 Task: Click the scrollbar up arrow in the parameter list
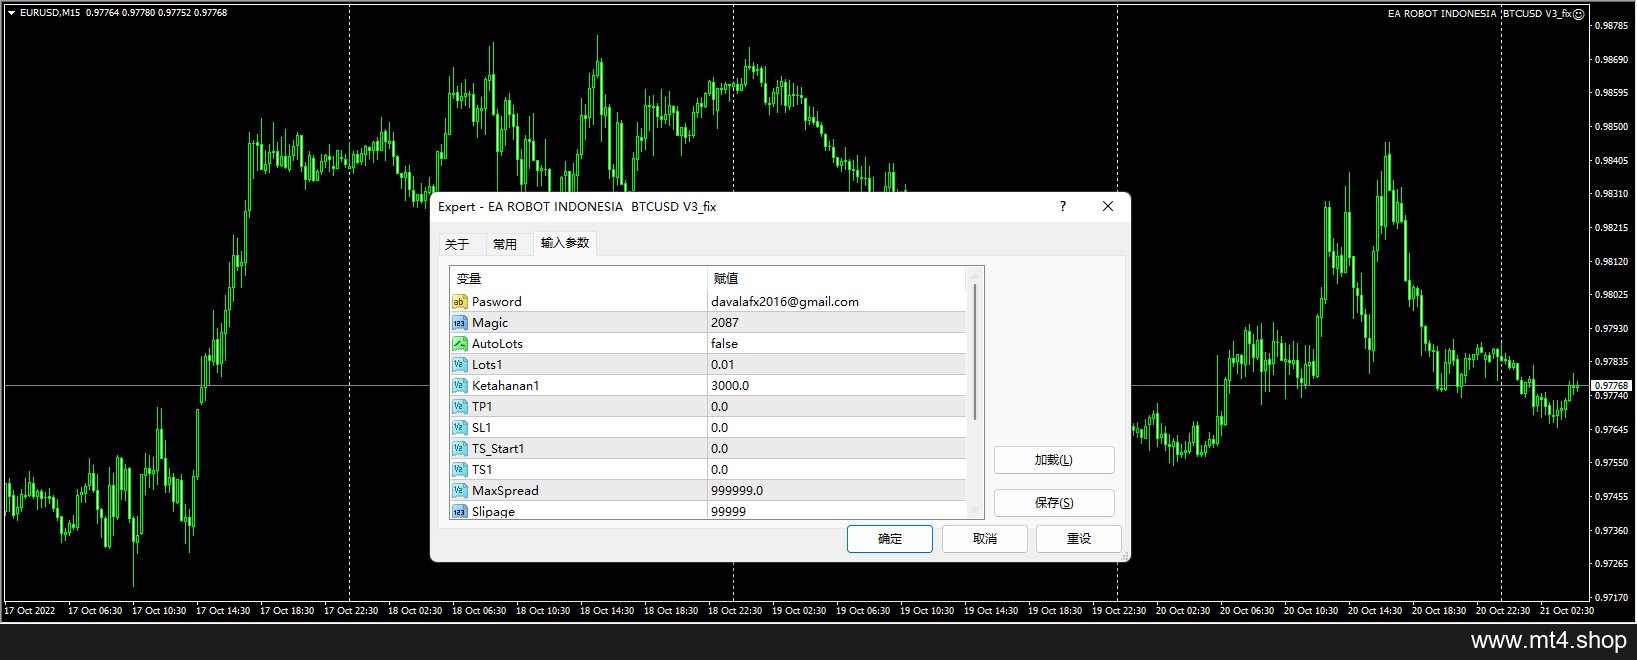tap(975, 275)
